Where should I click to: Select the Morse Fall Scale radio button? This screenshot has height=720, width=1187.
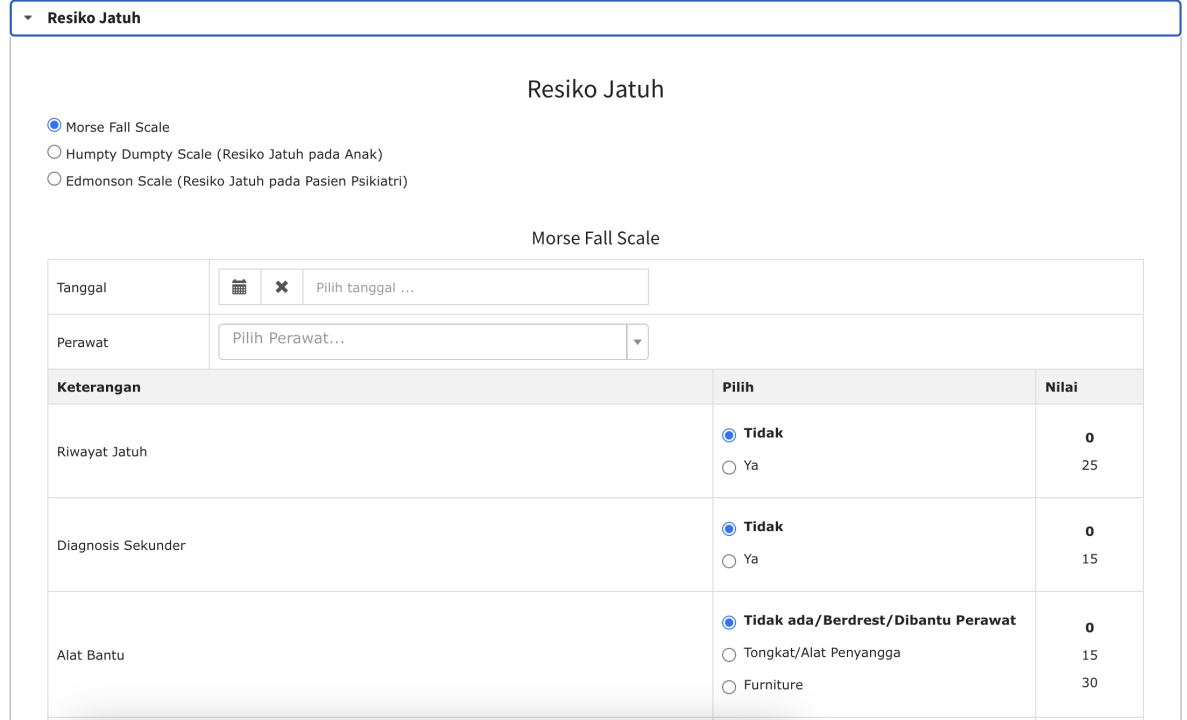(54, 125)
